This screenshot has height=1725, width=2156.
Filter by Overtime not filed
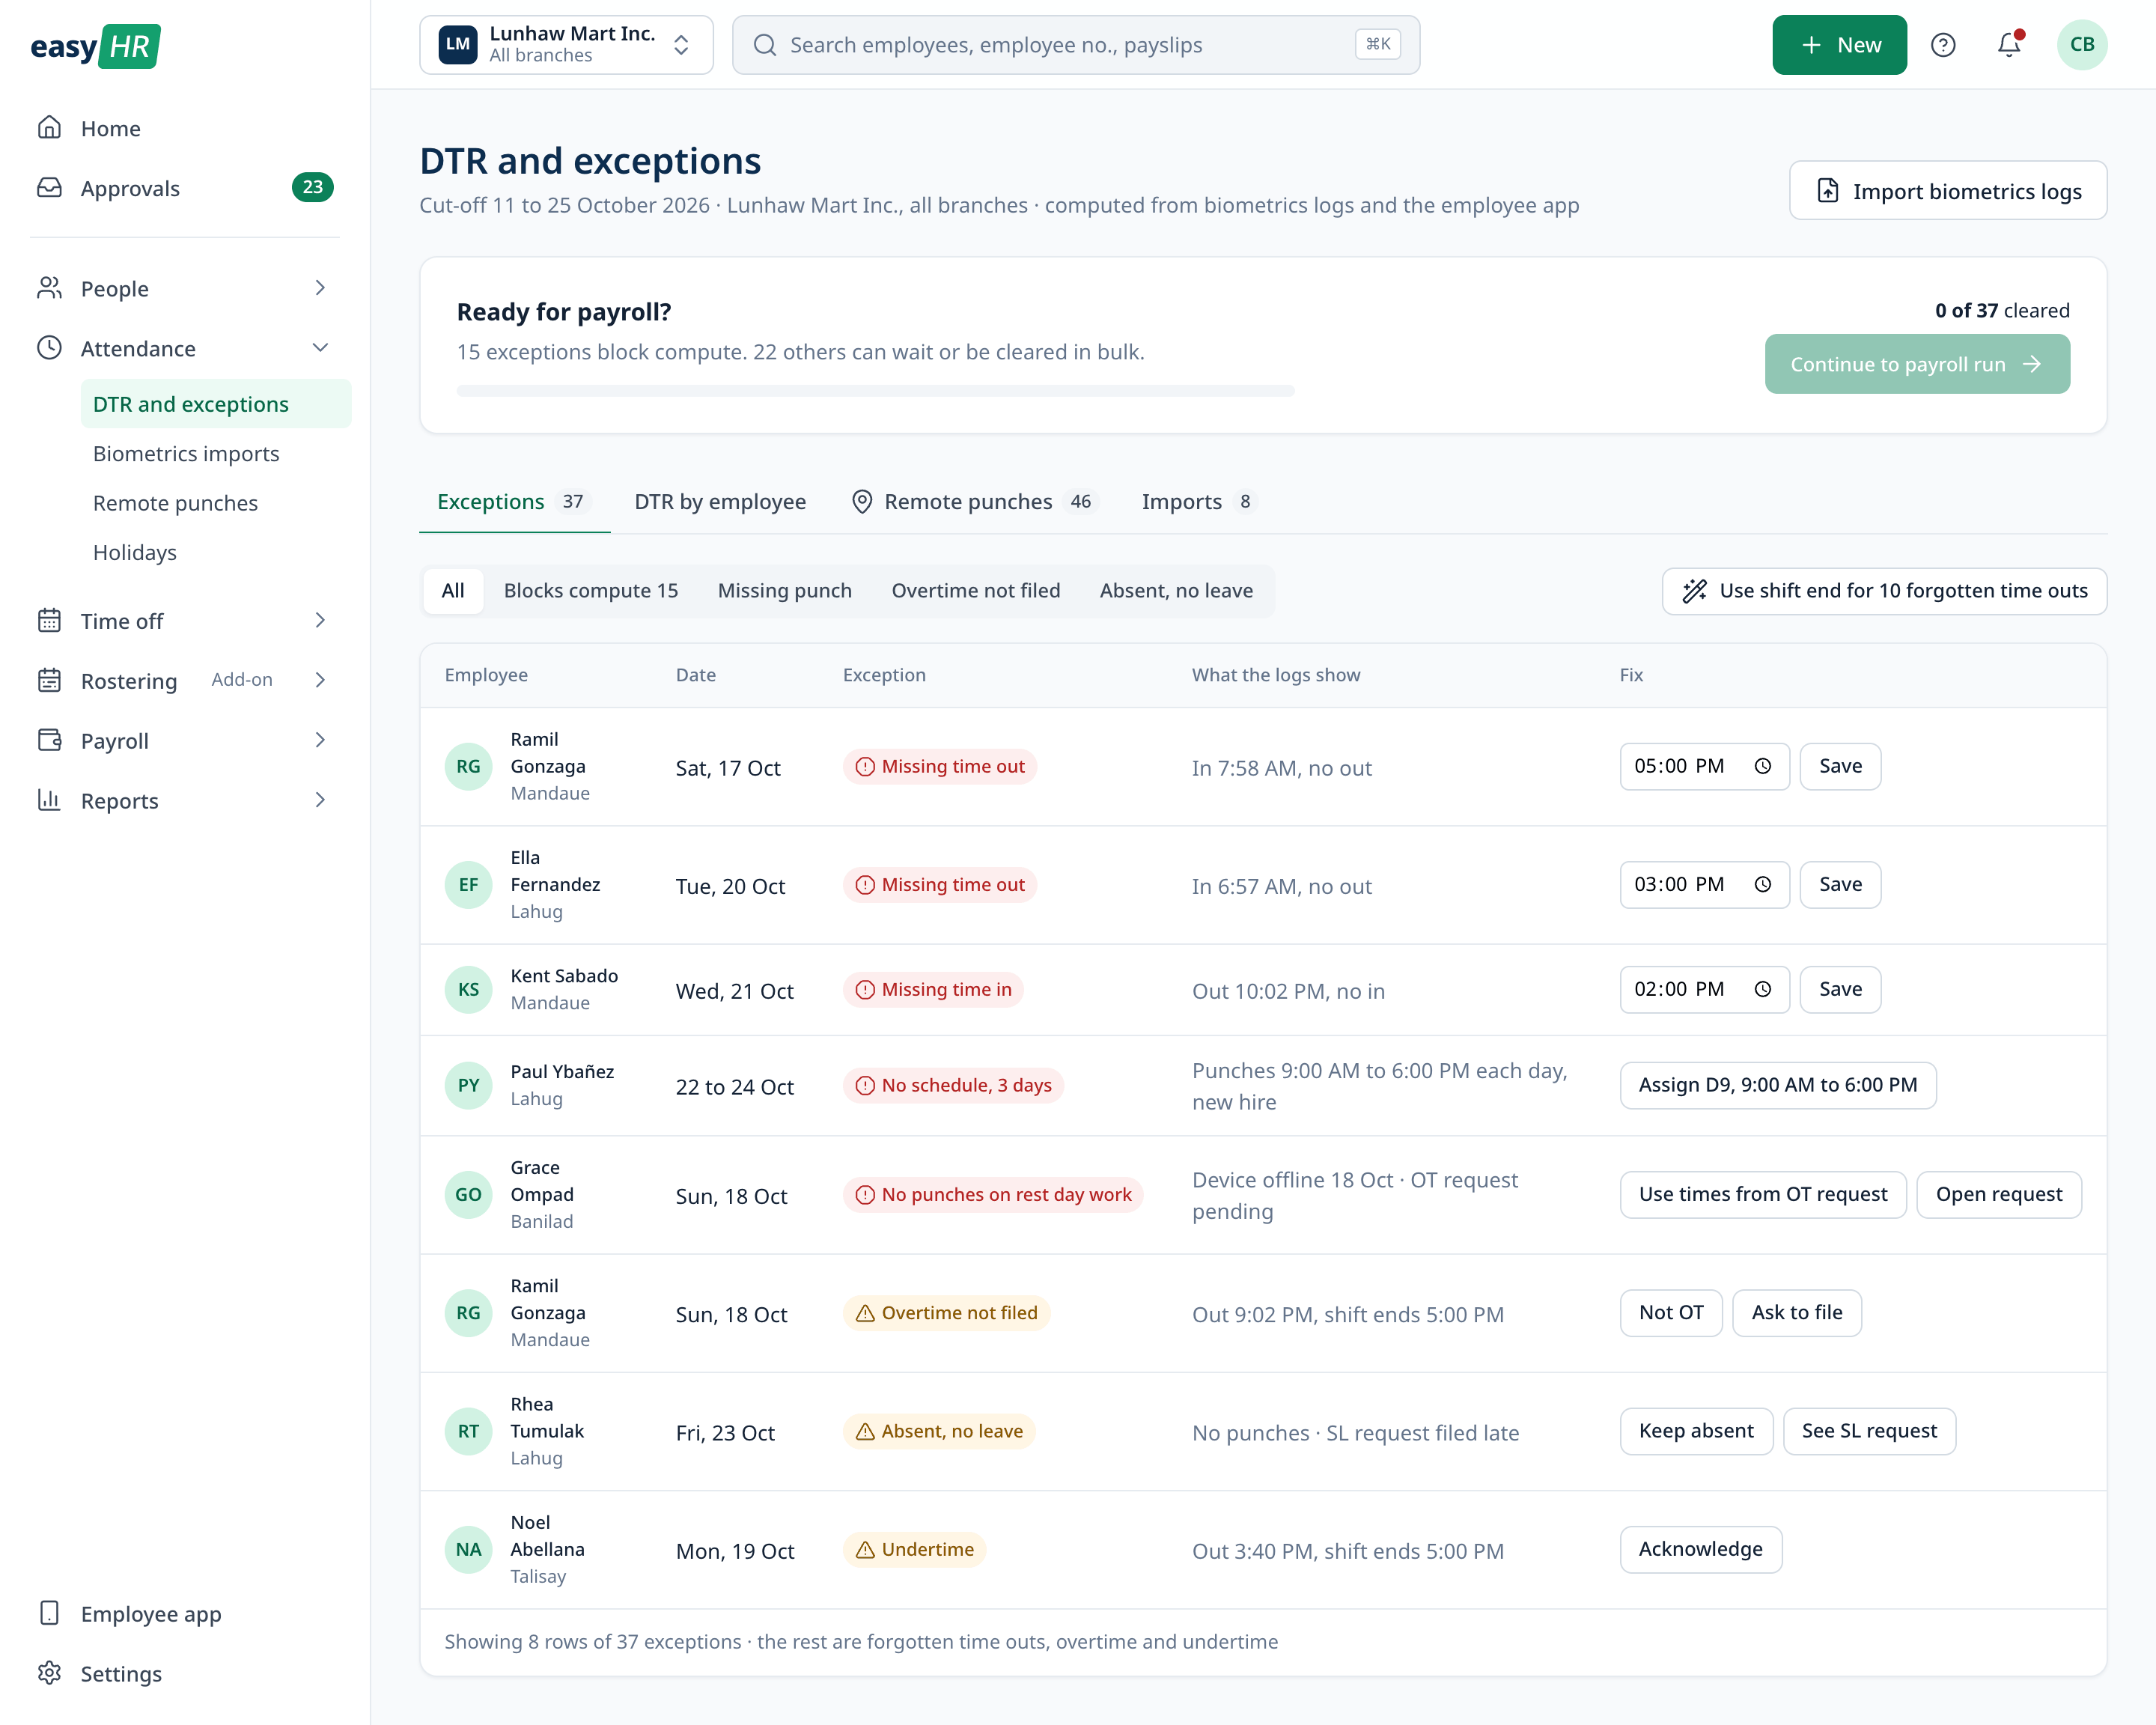click(975, 590)
